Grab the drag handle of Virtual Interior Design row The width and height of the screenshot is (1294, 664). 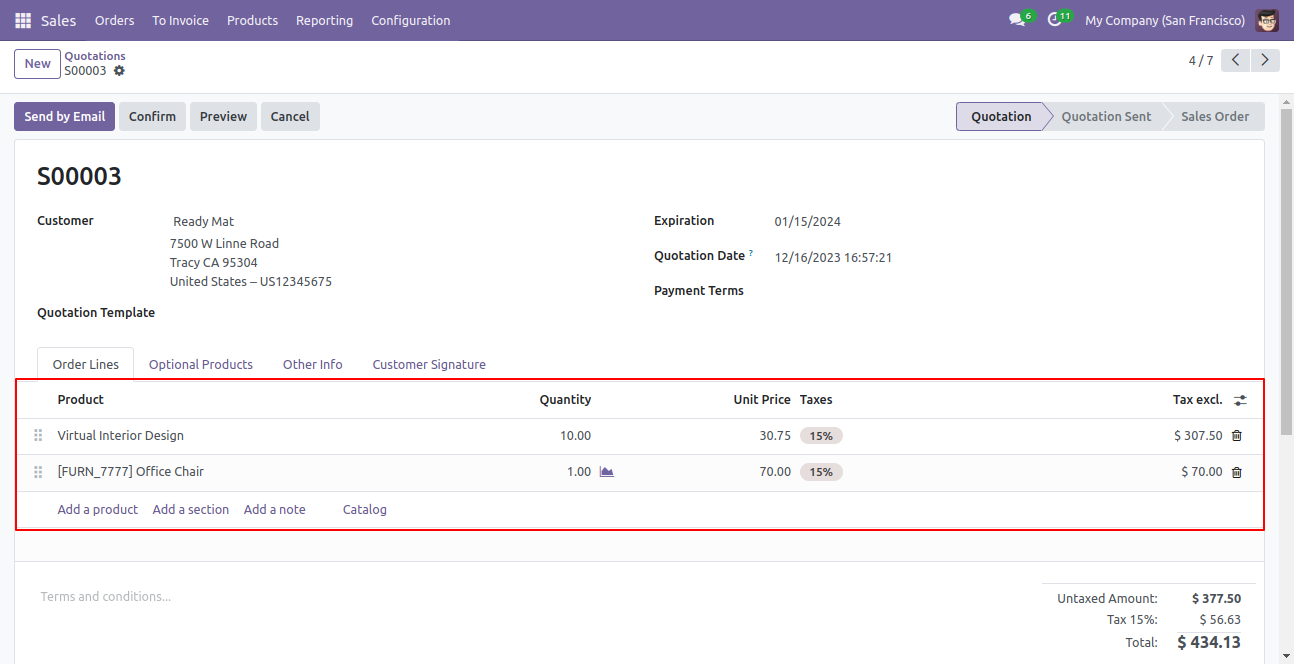coord(38,436)
